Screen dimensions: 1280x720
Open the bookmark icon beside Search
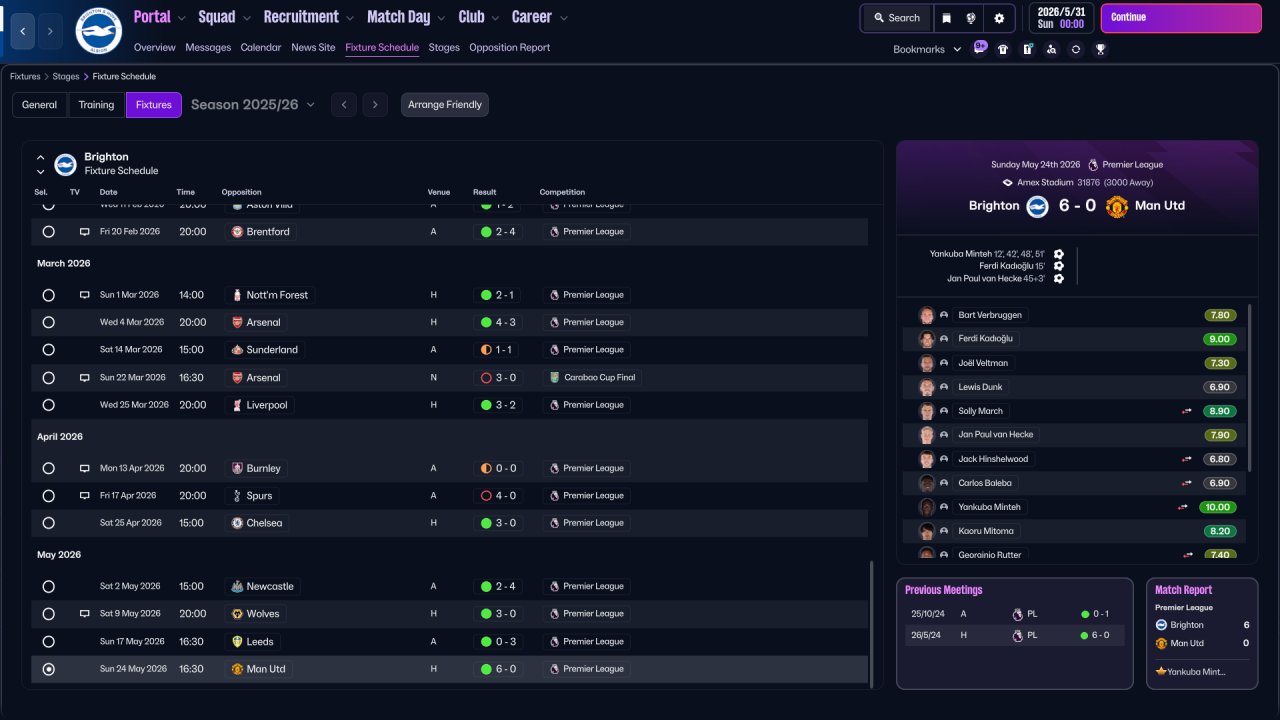[946, 18]
